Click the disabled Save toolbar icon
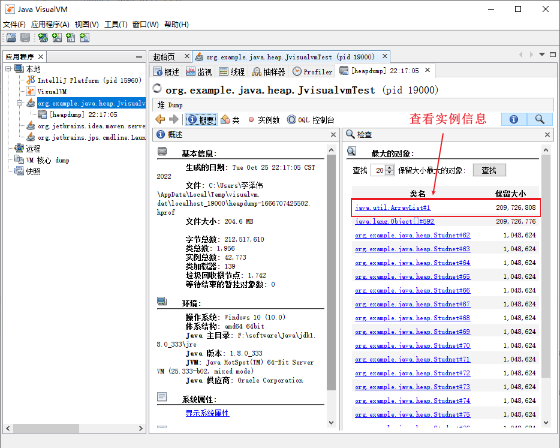Image resolution: width=560 pixels, height=448 pixels. [x=25, y=37]
